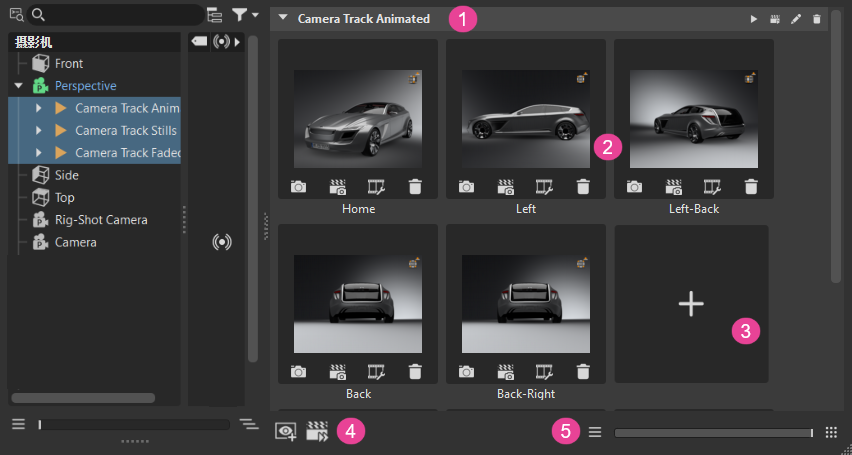
Task: Adjust the thumbnail size slider
Action: pos(714,433)
